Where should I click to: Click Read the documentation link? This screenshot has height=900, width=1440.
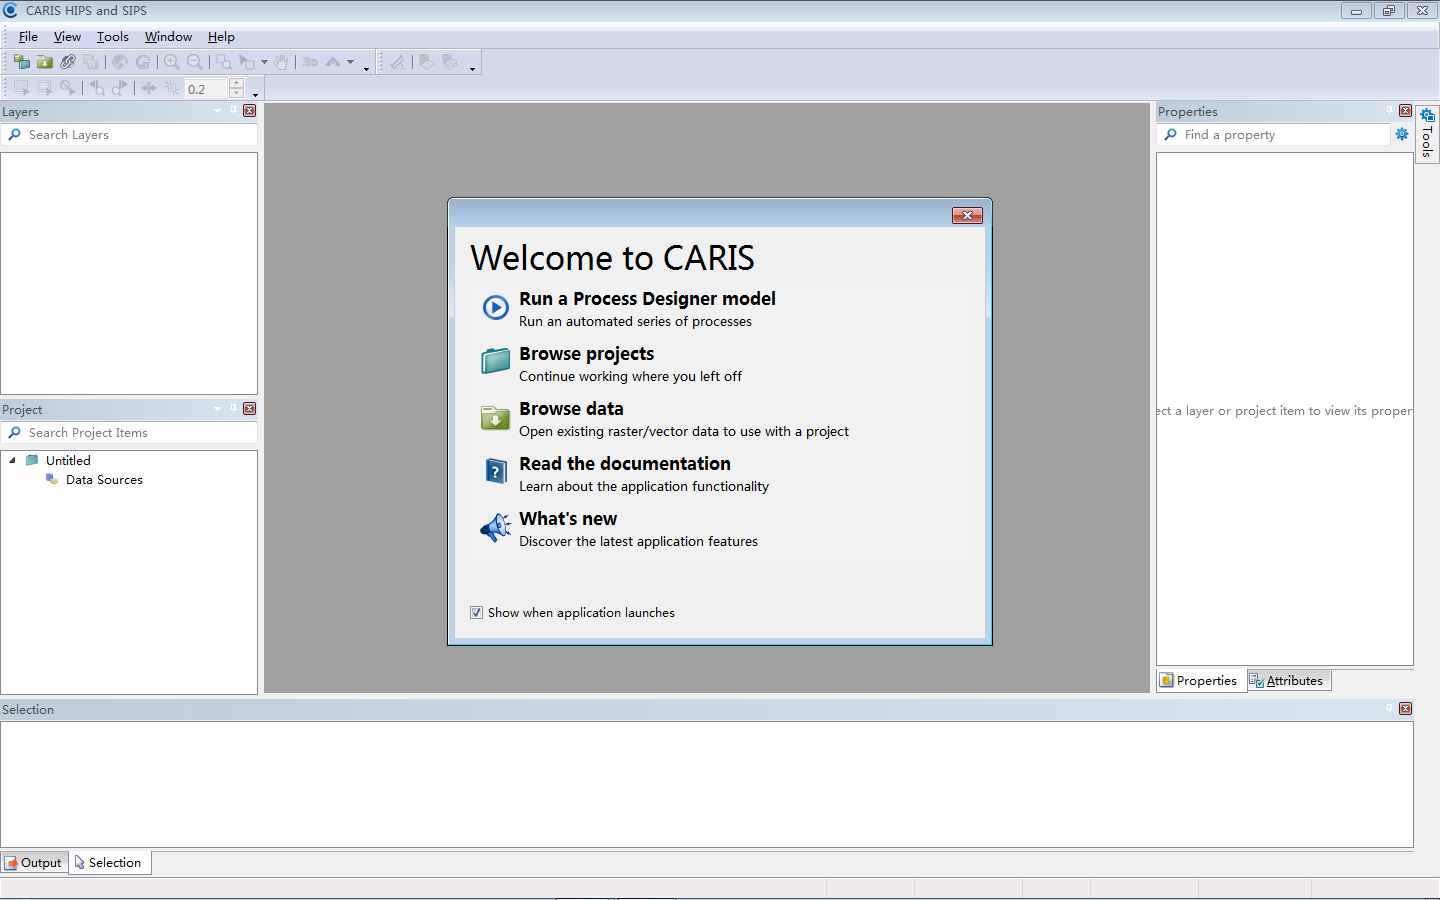click(625, 463)
